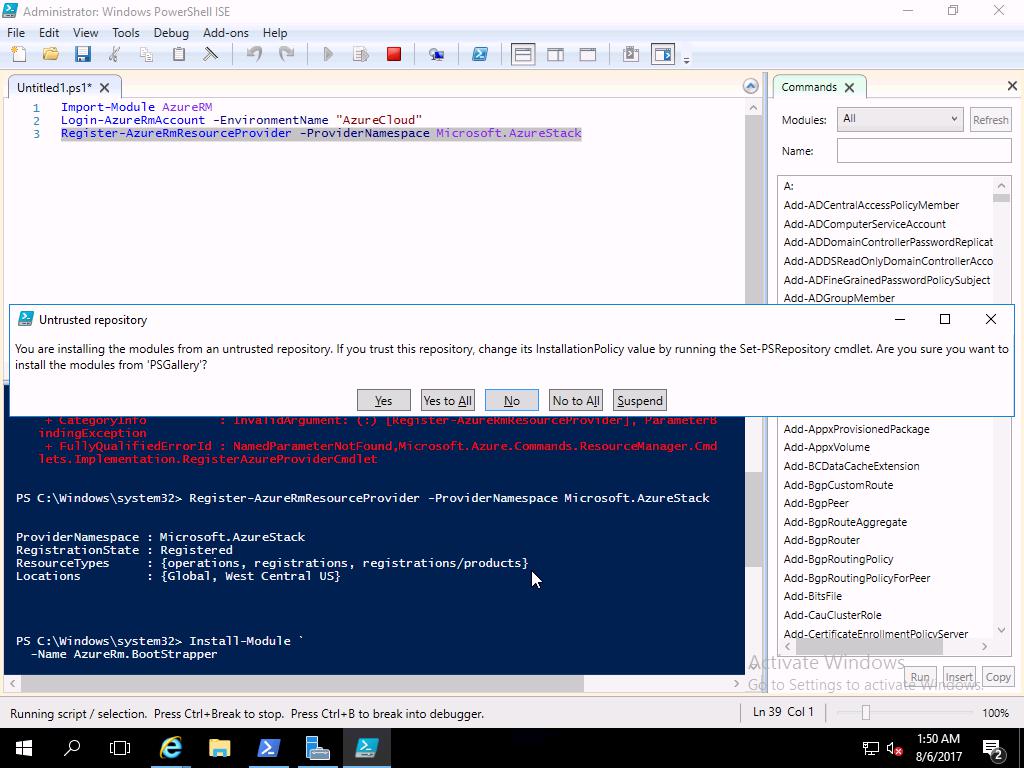The image size is (1024, 768).
Task: Show script pane maximized layout icon
Action: (588, 54)
